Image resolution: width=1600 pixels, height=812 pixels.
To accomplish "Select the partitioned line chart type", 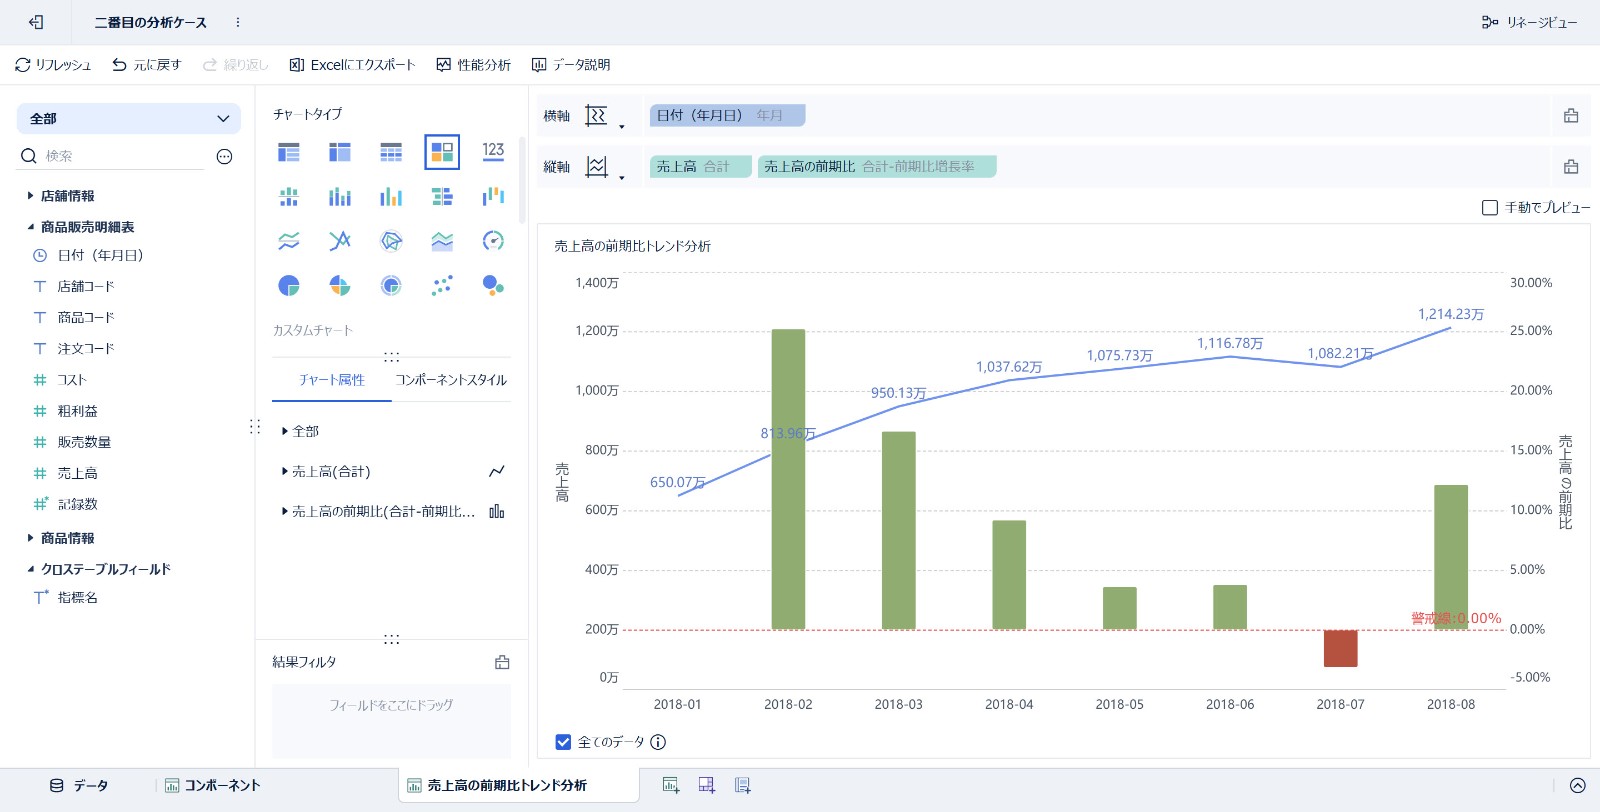I will [289, 241].
